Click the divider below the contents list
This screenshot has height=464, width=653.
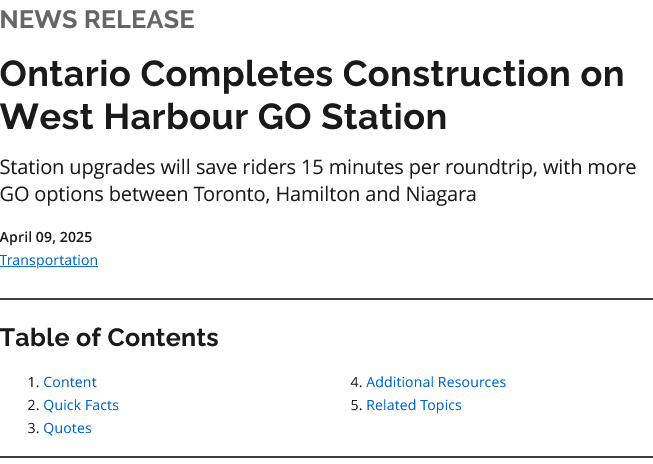point(326,457)
